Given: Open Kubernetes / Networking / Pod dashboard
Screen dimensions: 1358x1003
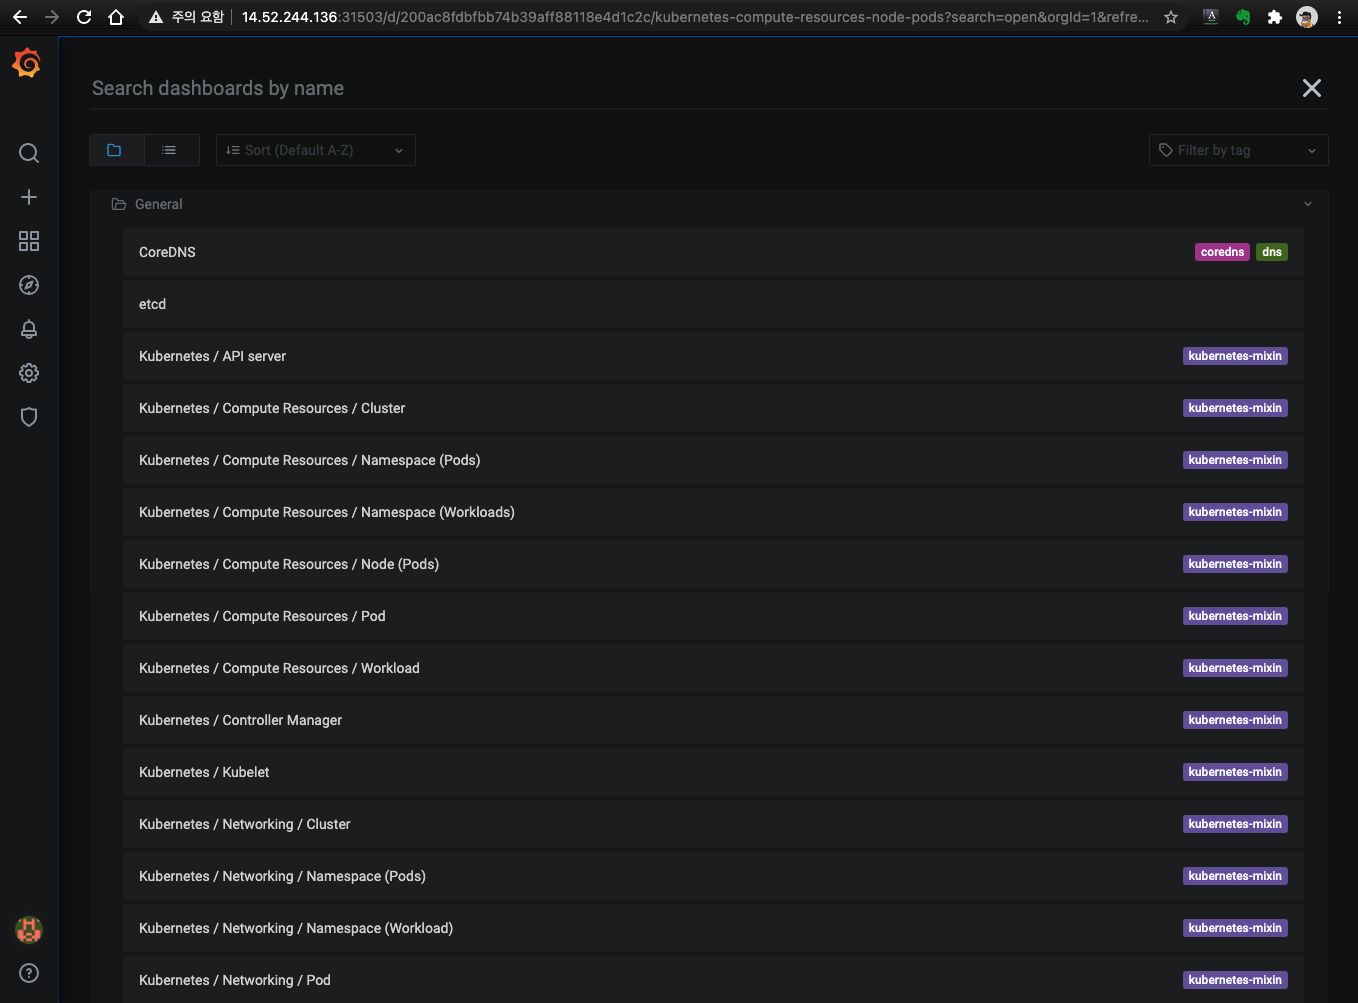Looking at the screenshot, I should [x=713, y=980].
